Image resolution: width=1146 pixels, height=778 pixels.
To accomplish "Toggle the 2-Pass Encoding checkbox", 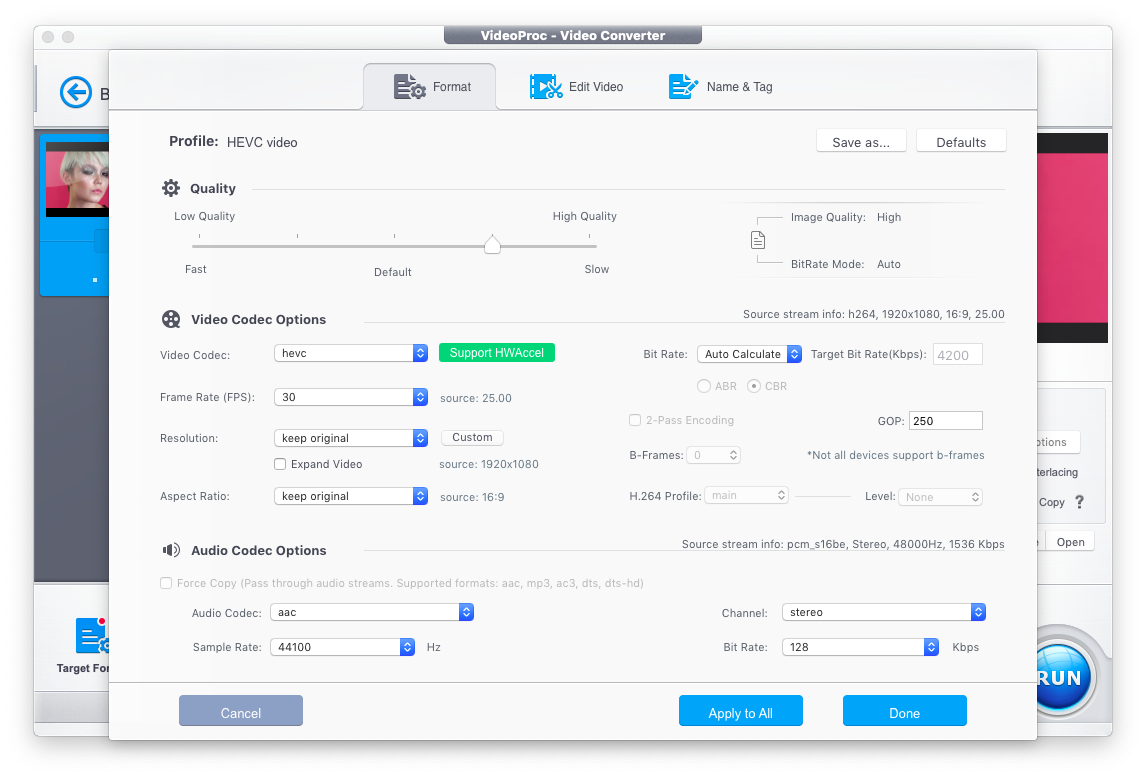I will (x=635, y=420).
